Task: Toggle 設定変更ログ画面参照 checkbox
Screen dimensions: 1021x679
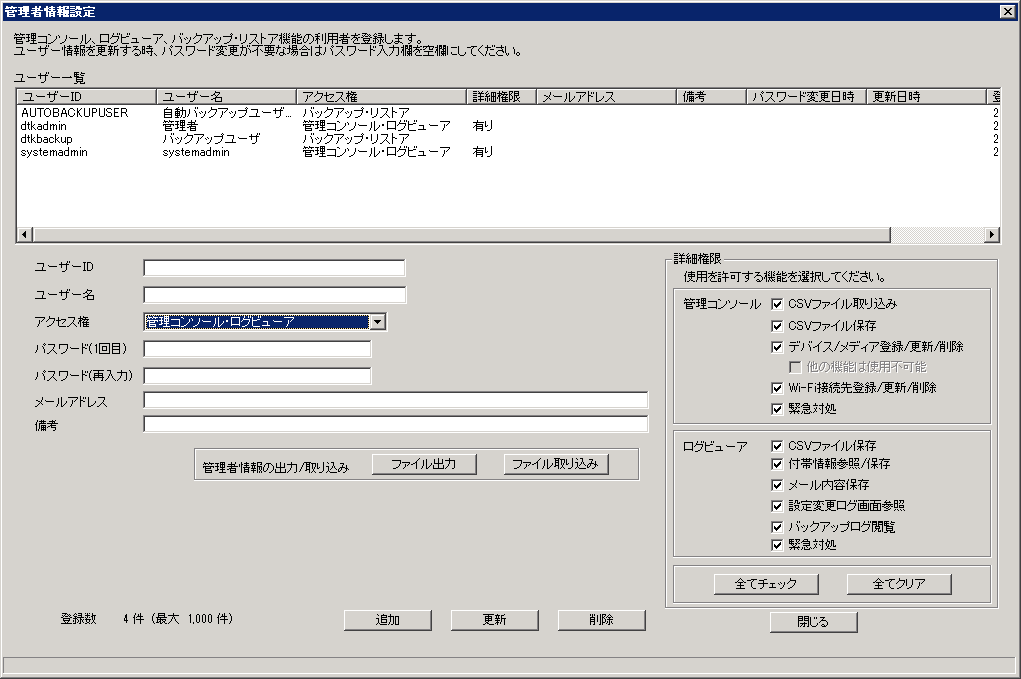Action: point(777,506)
